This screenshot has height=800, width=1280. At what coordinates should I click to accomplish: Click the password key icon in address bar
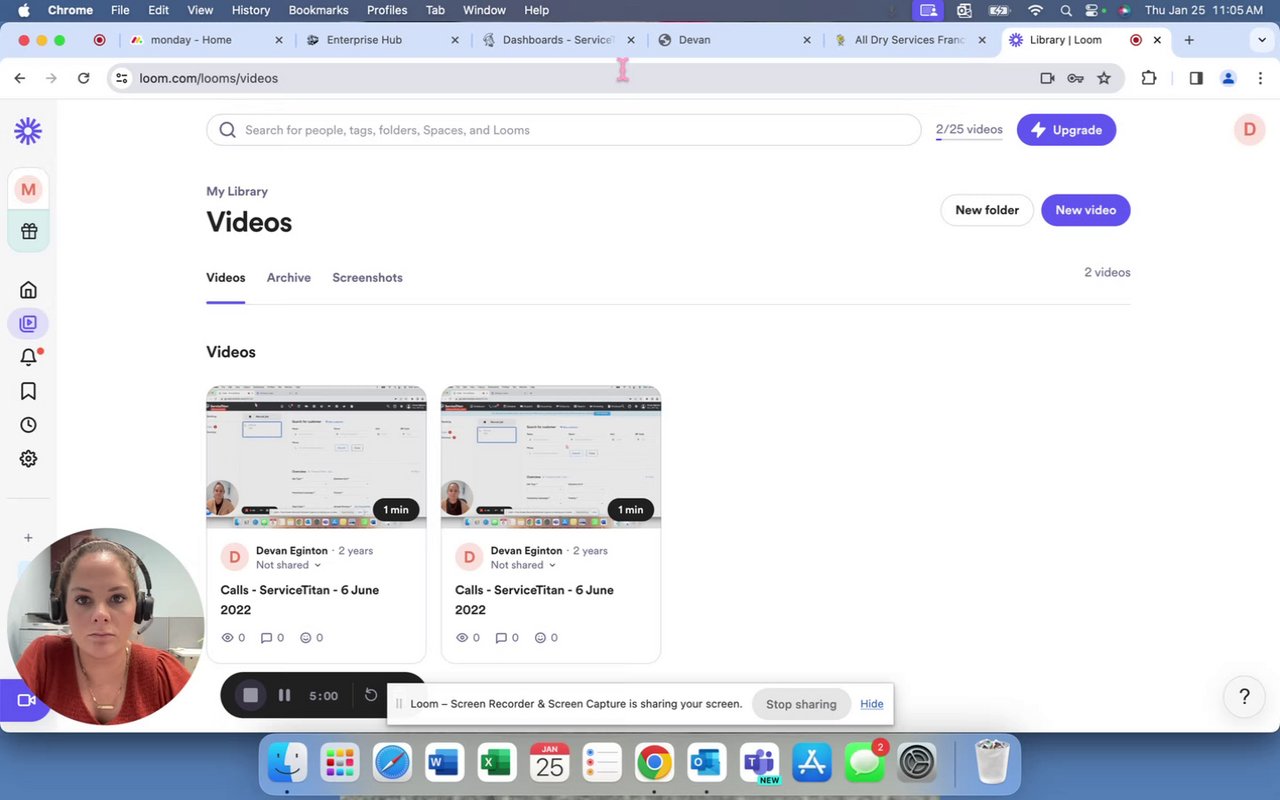[1075, 78]
